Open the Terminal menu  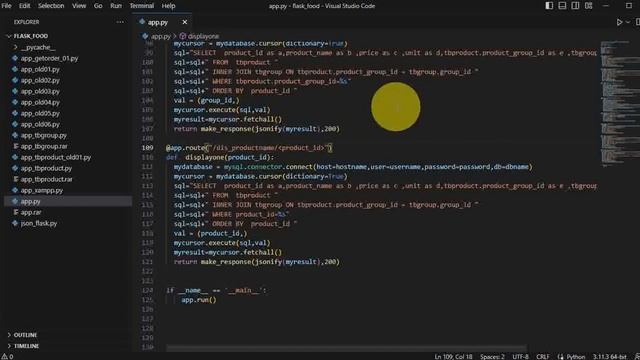[x=142, y=6]
